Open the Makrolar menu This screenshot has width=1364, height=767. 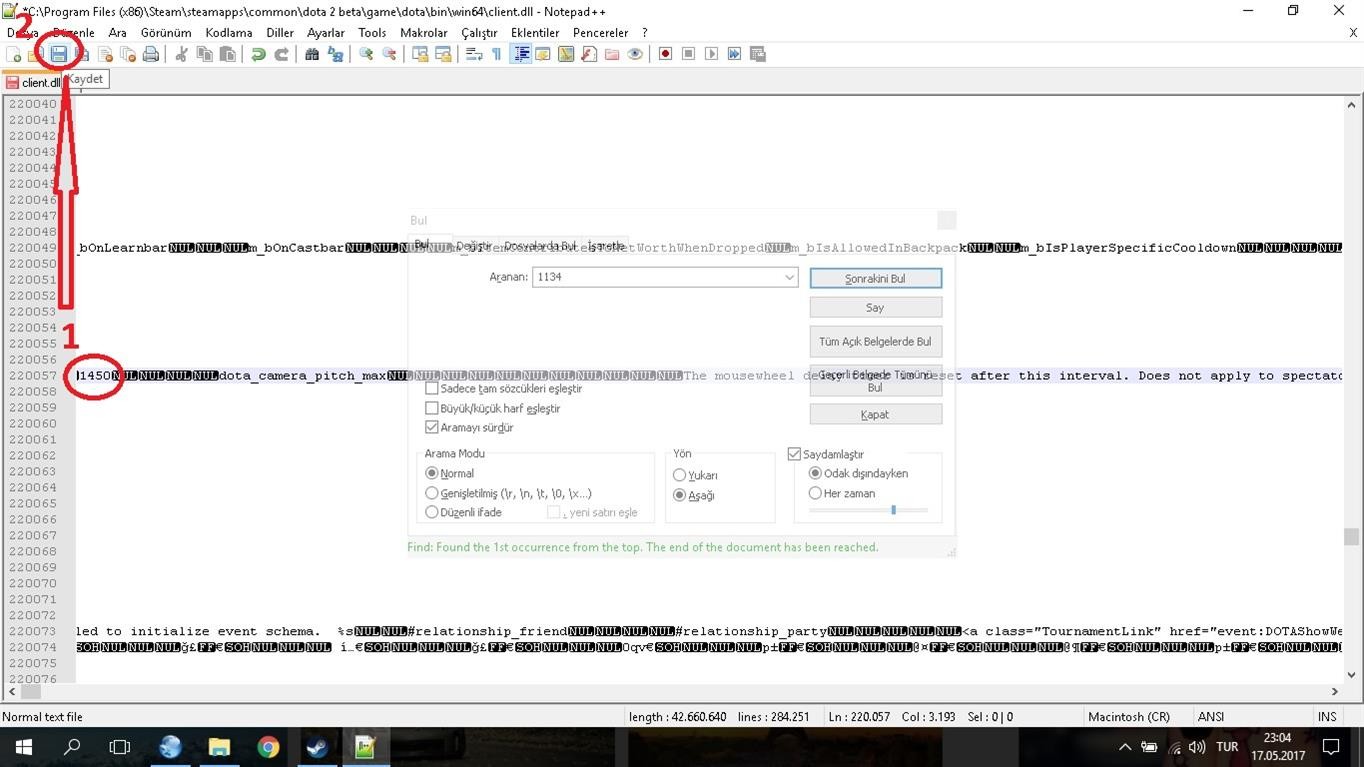tap(424, 32)
